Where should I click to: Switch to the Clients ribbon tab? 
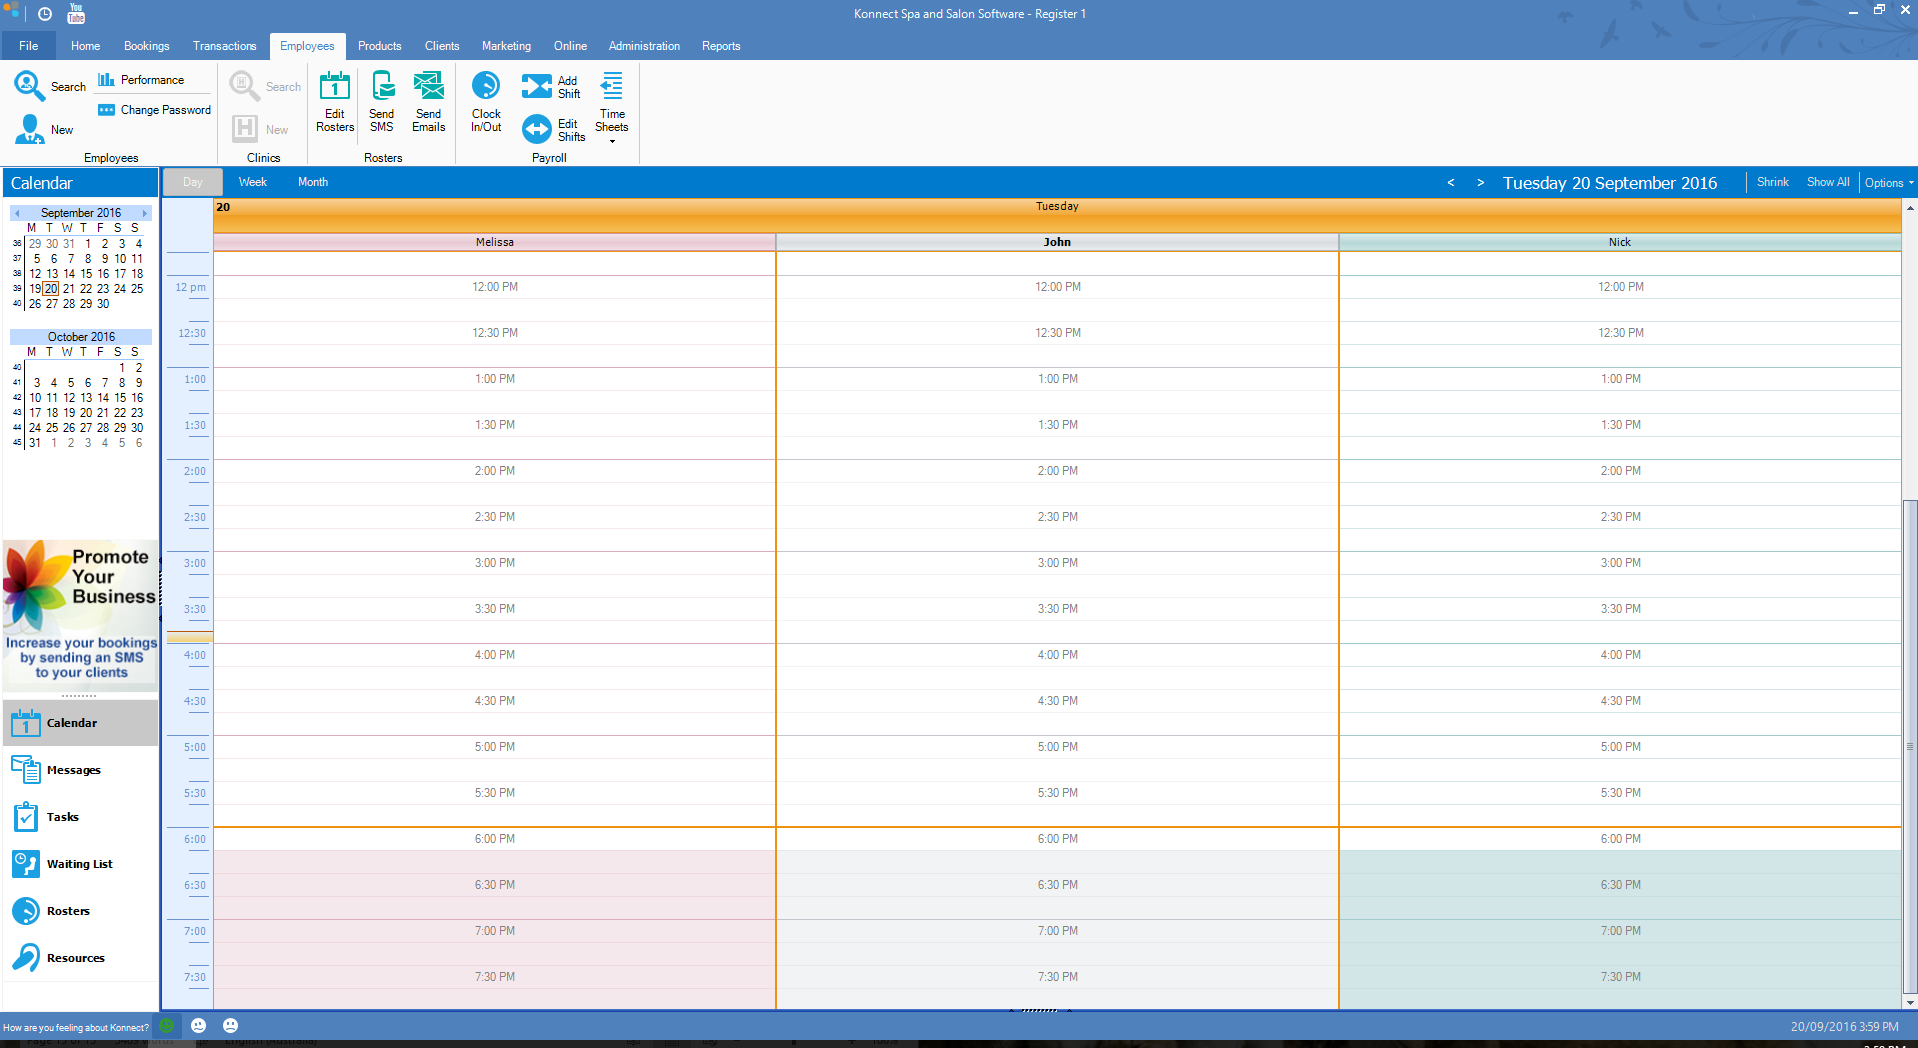click(441, 46)
